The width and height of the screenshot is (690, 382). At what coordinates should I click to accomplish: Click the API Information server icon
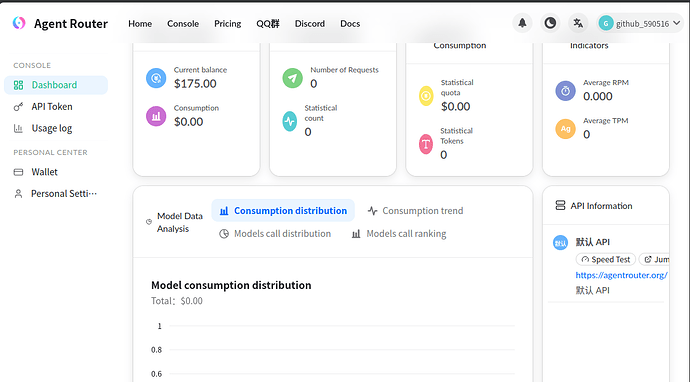point(560,206)
